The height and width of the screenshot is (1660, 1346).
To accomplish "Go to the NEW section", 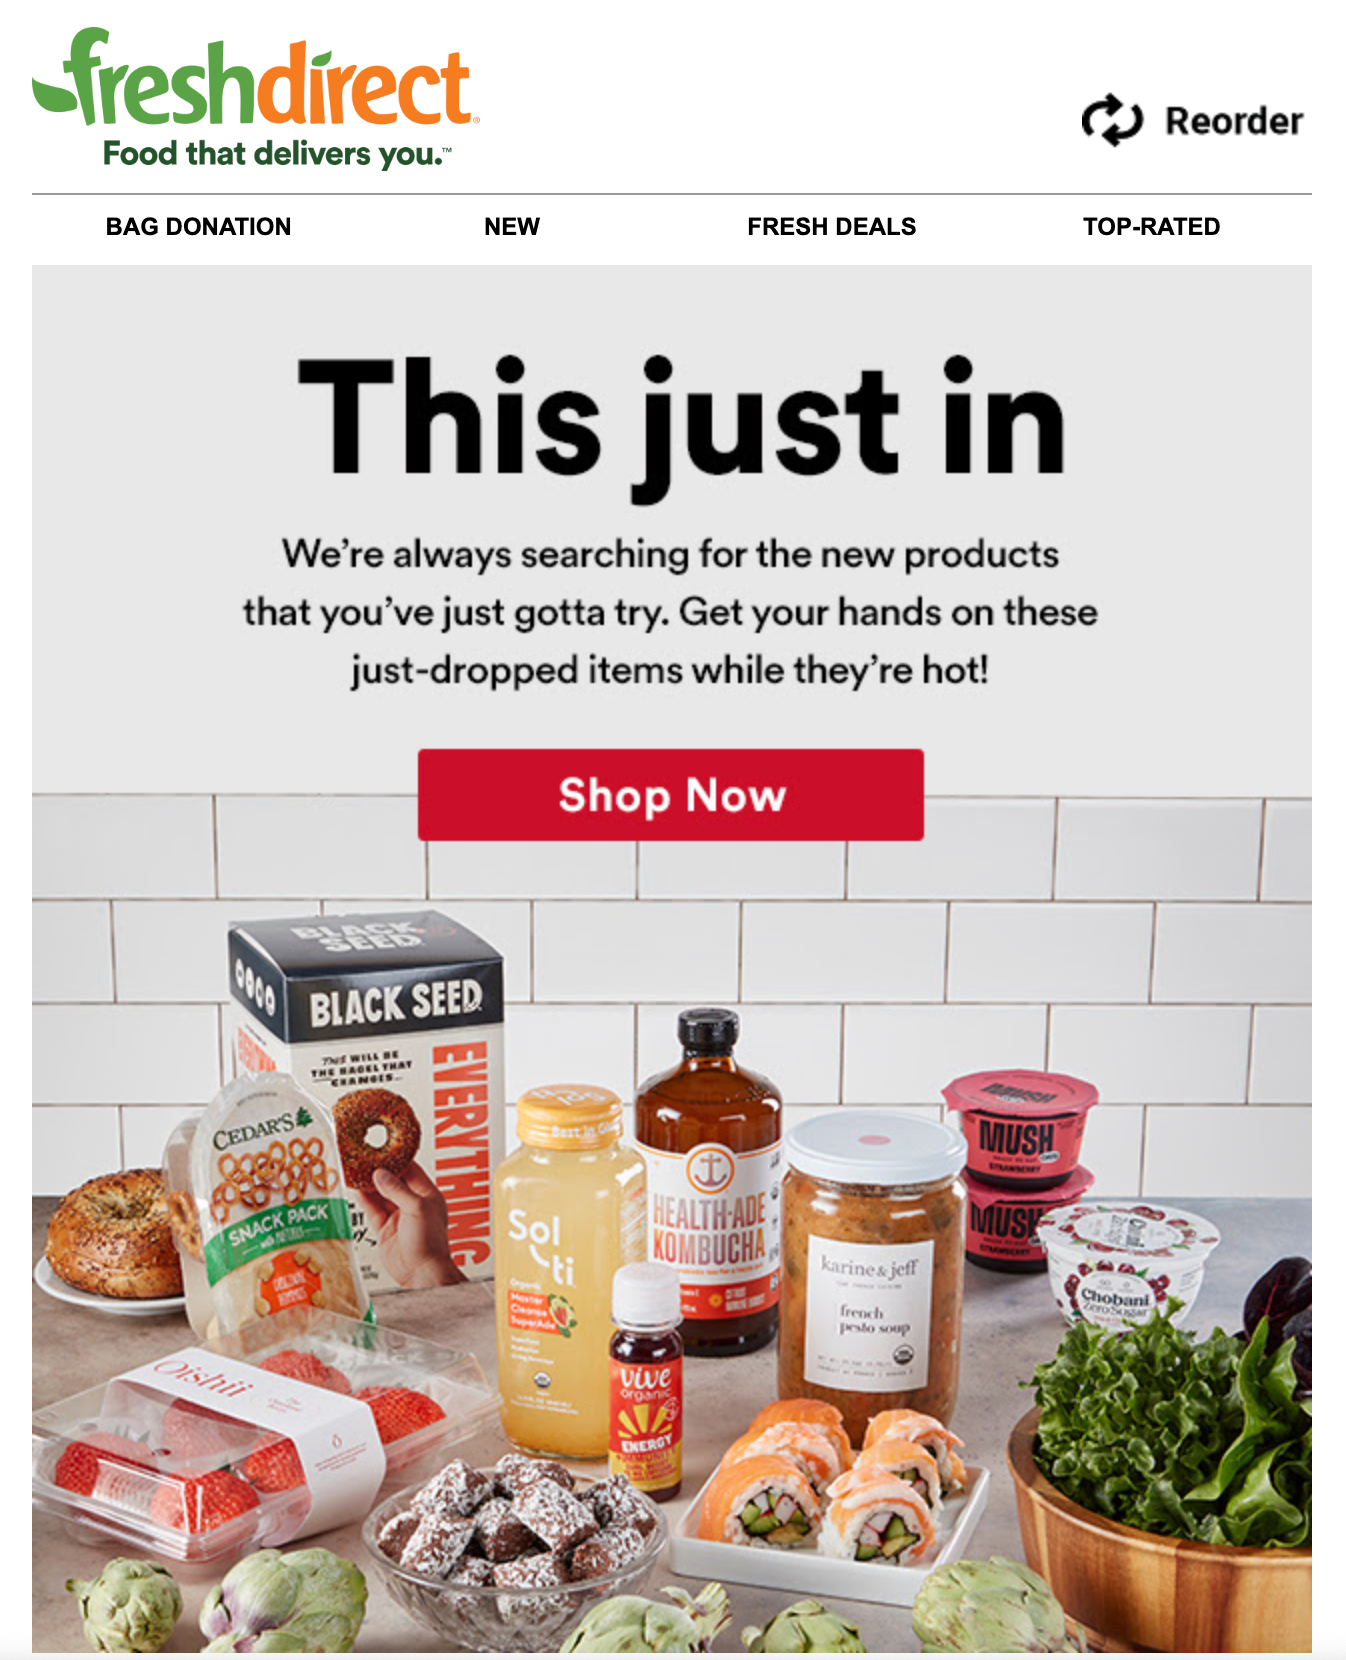I will (x=512, y=227).
